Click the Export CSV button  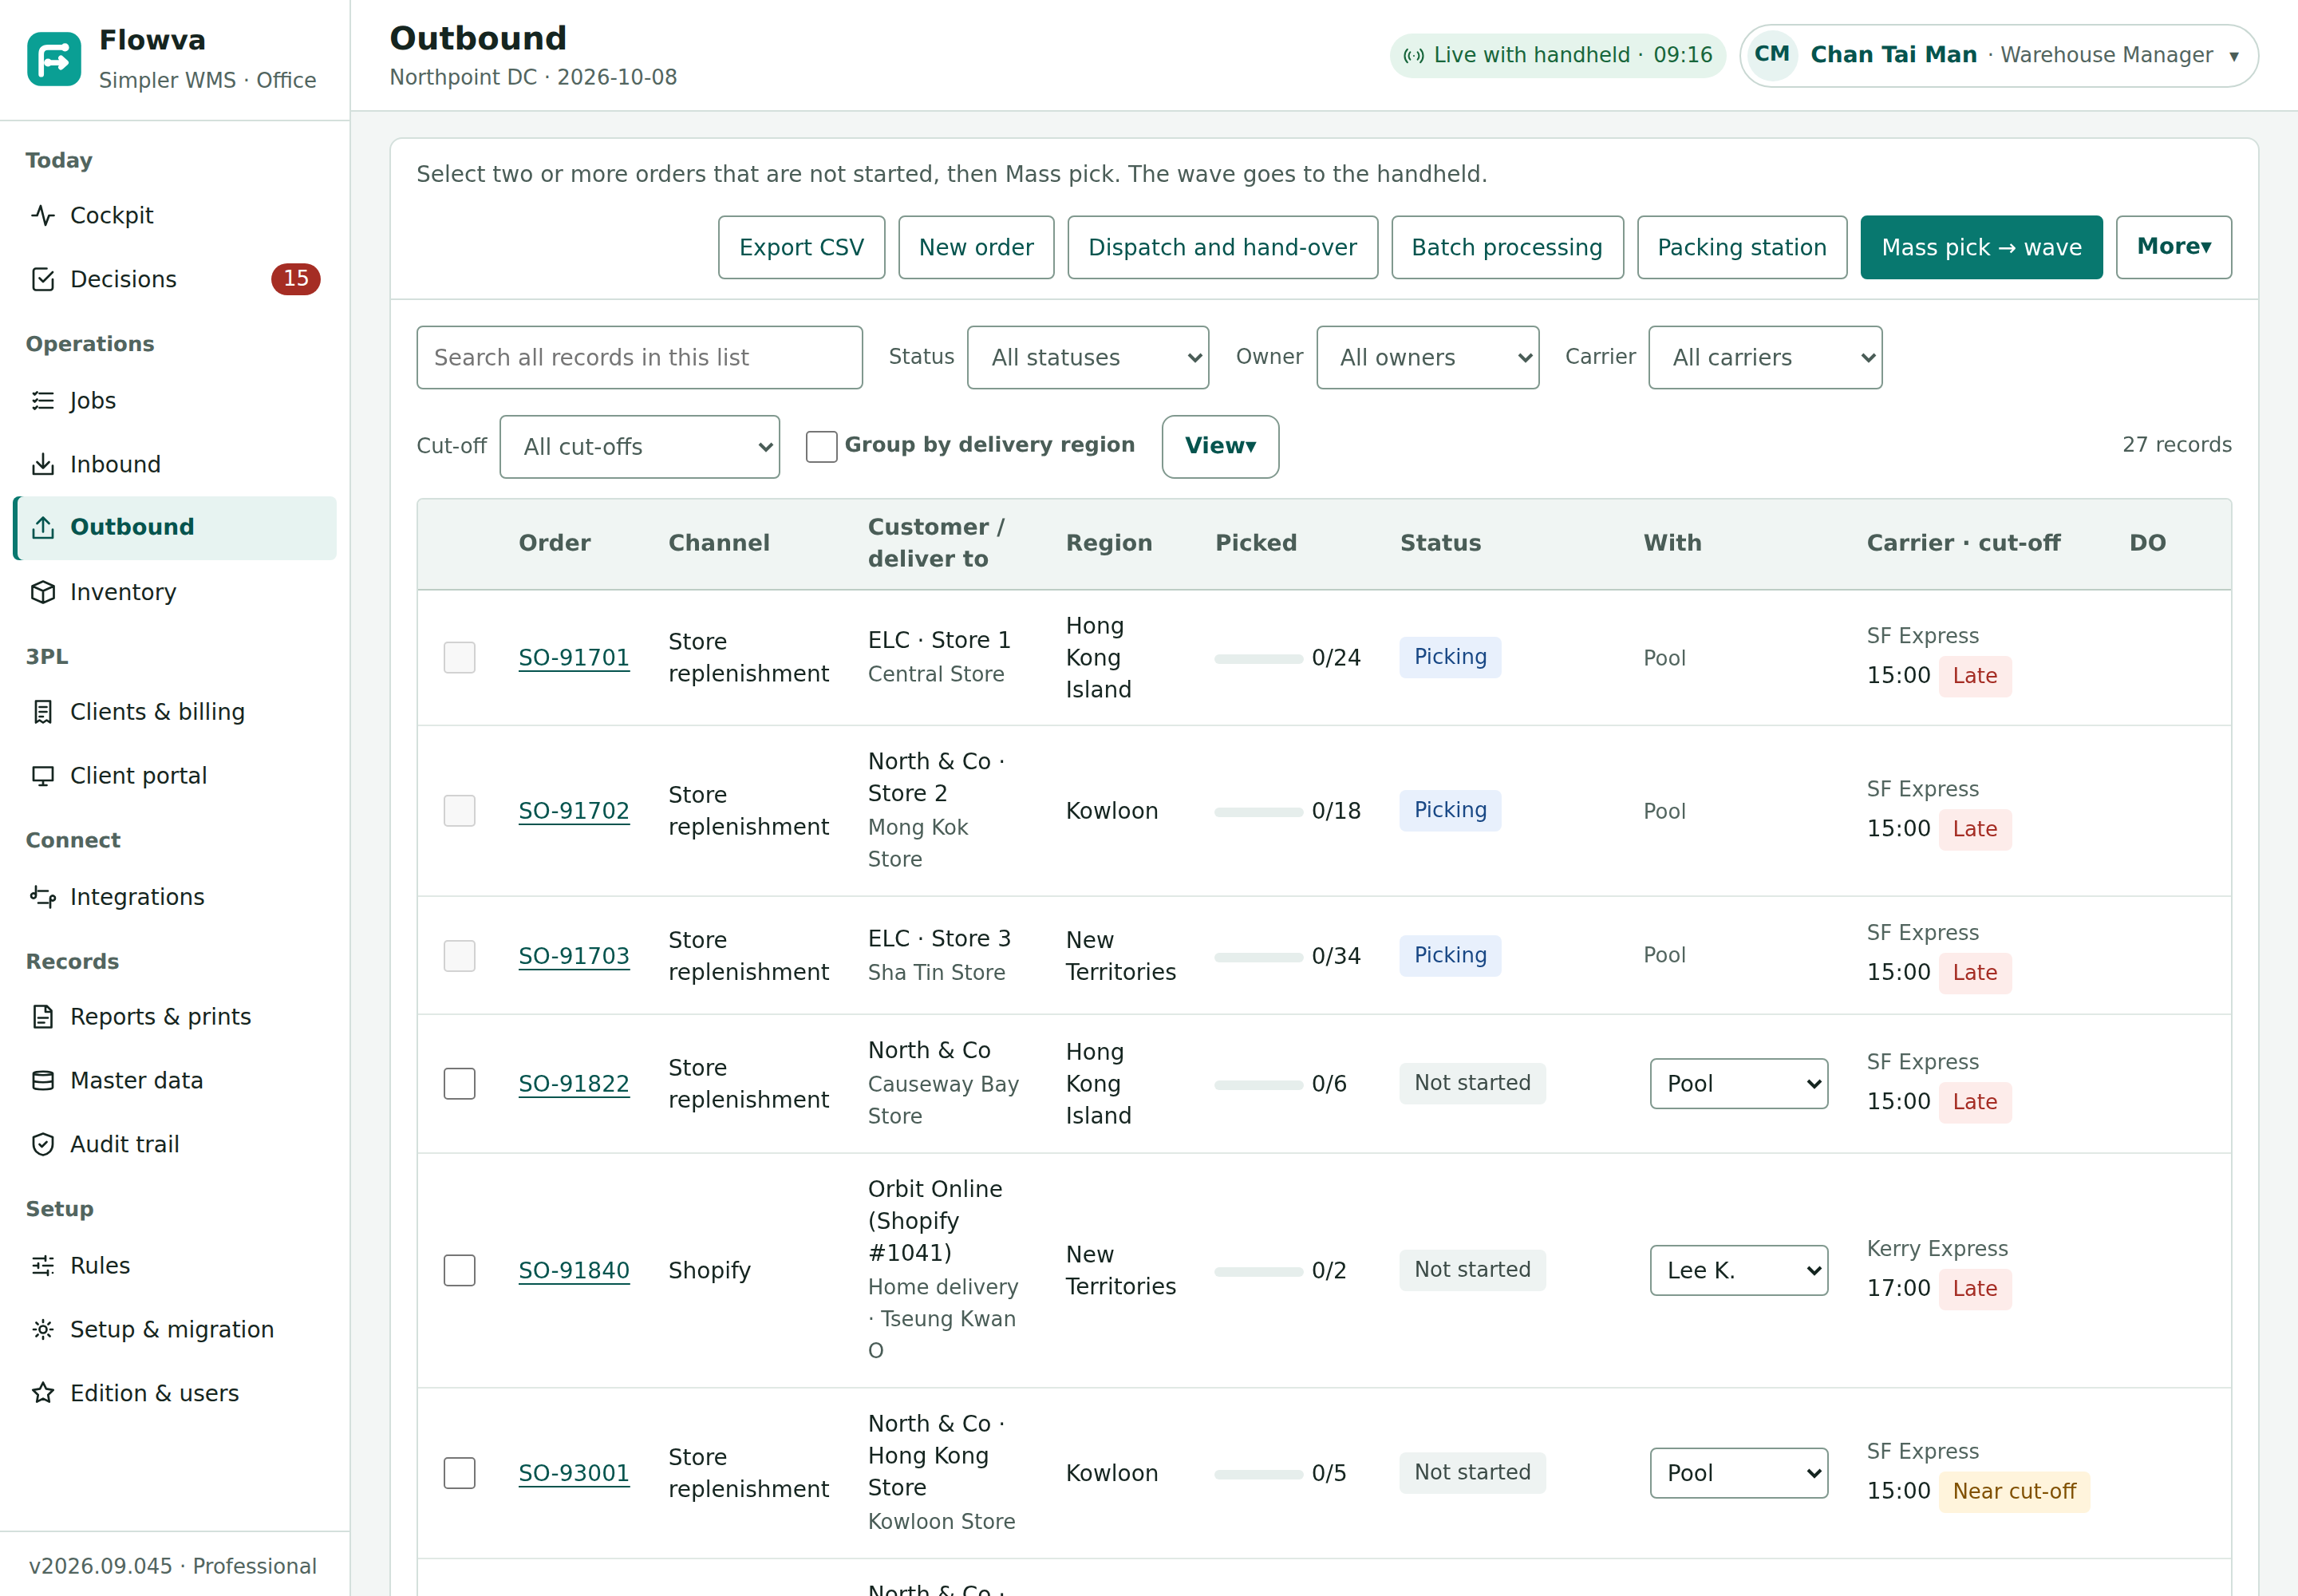coord(801,247)
